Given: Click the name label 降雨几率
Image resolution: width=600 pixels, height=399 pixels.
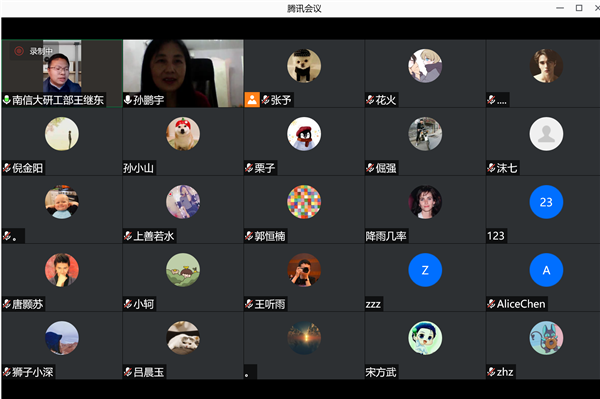Looking at the screenshot, I should tap(386, 236).
